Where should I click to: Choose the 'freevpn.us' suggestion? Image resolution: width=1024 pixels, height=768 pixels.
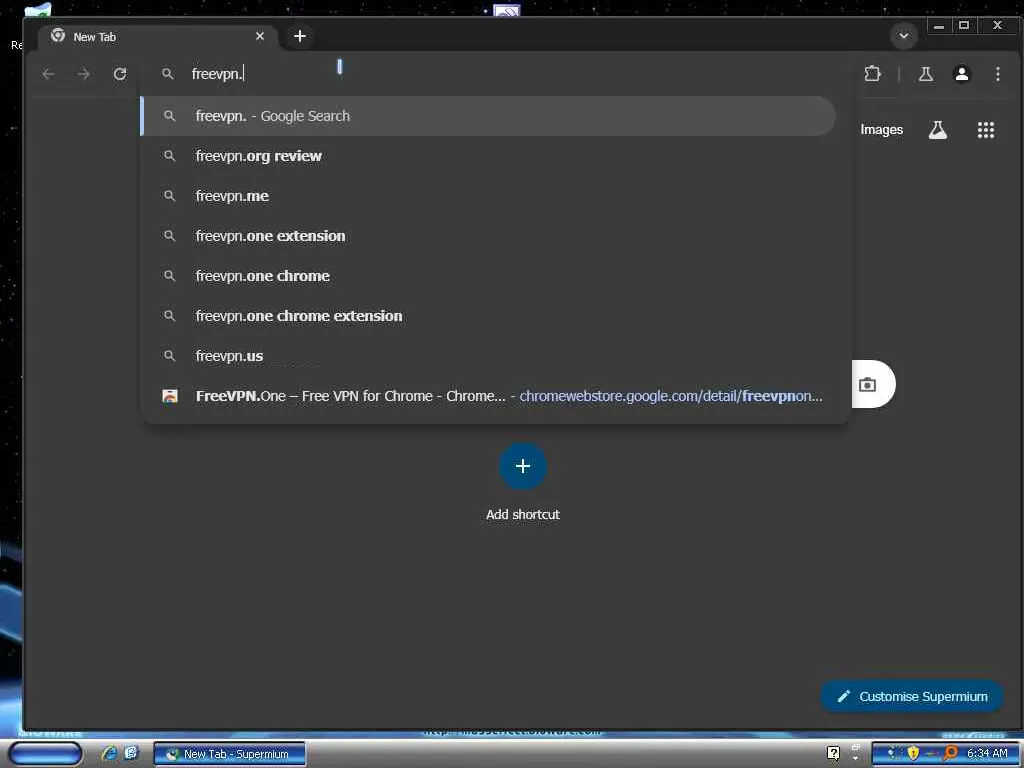(488, 356)
